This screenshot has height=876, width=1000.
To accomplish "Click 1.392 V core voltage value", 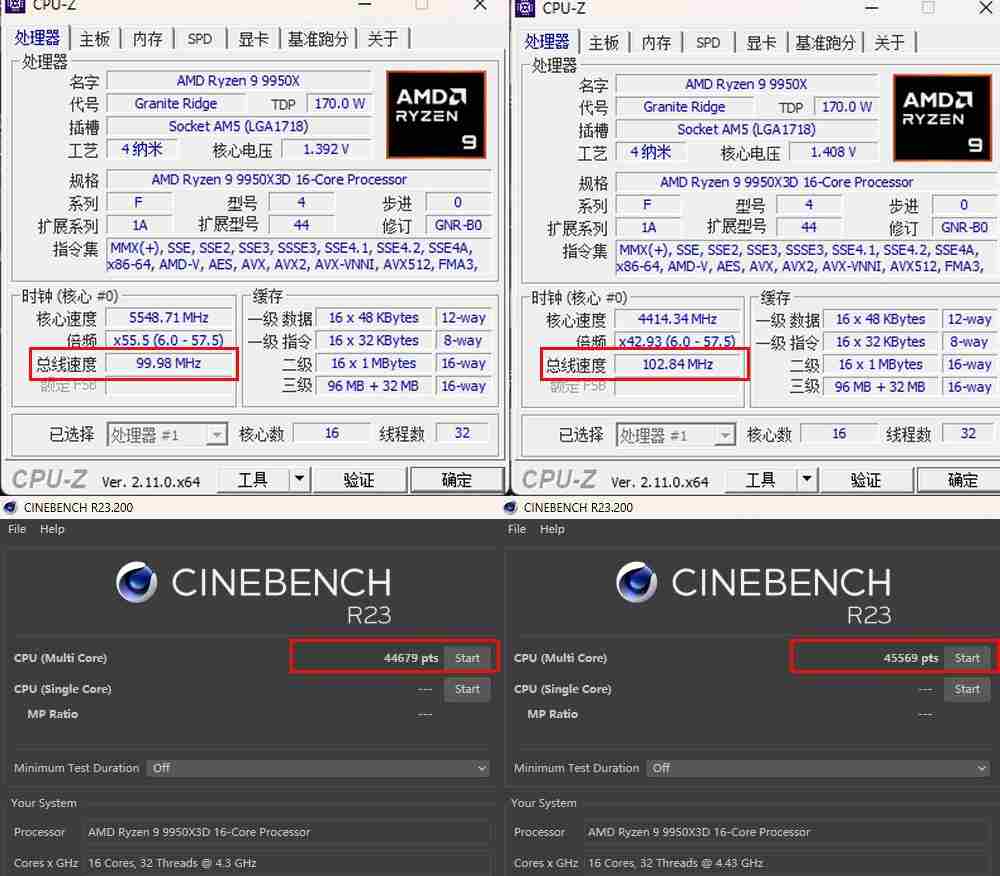I will pos(326,149).
